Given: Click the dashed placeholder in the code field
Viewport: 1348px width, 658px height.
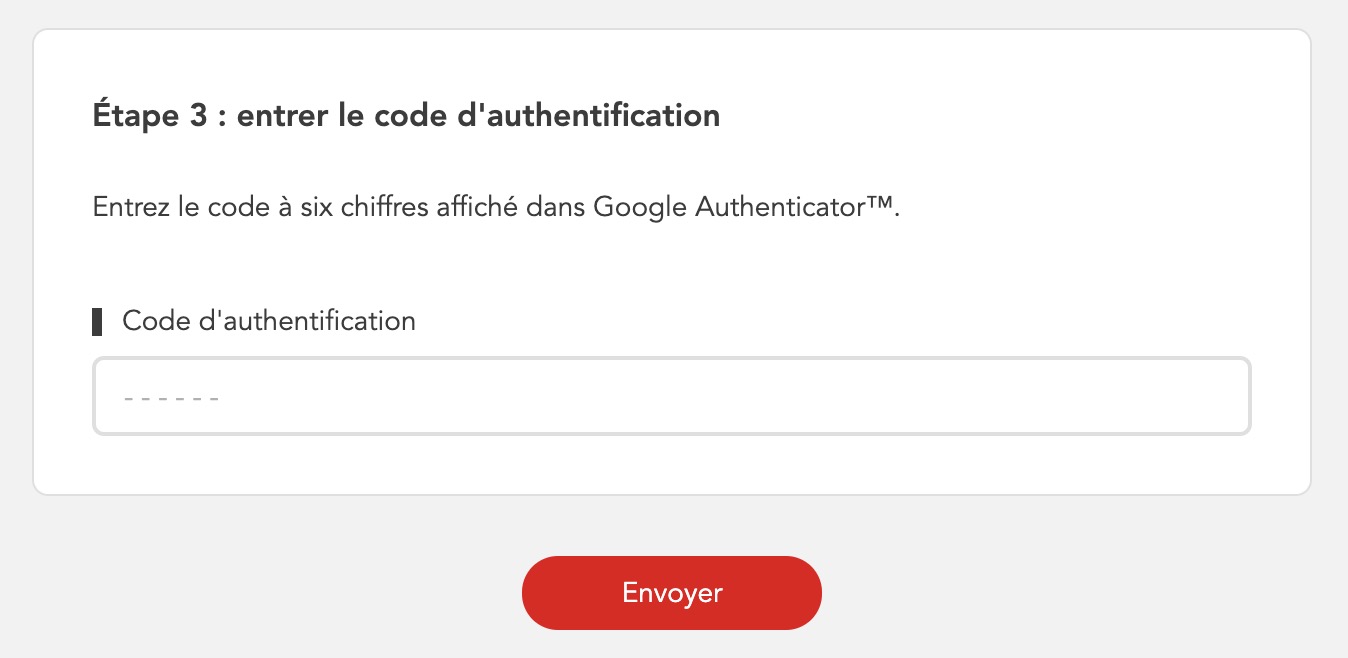Looking at the screenshot, I should (x=171, y=398).
